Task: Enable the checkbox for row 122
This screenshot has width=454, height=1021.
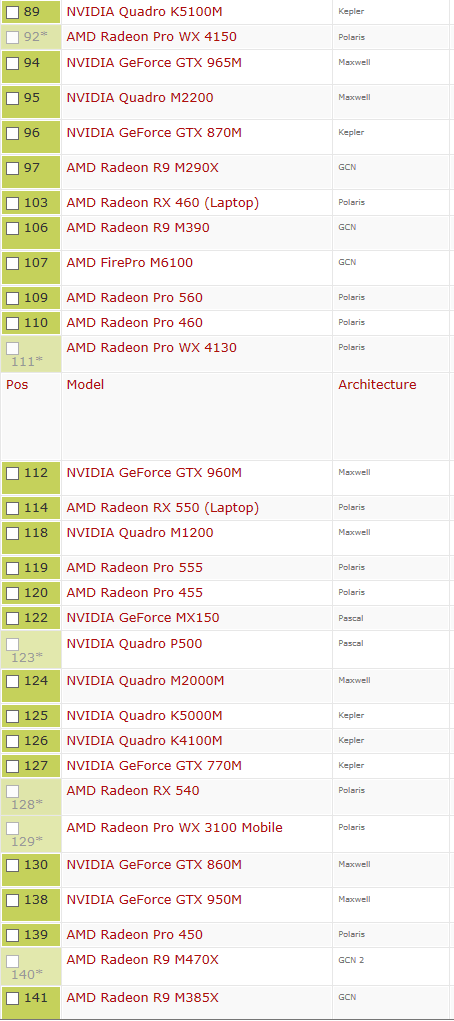Action: pyautogui.click(x=12, y=618)
